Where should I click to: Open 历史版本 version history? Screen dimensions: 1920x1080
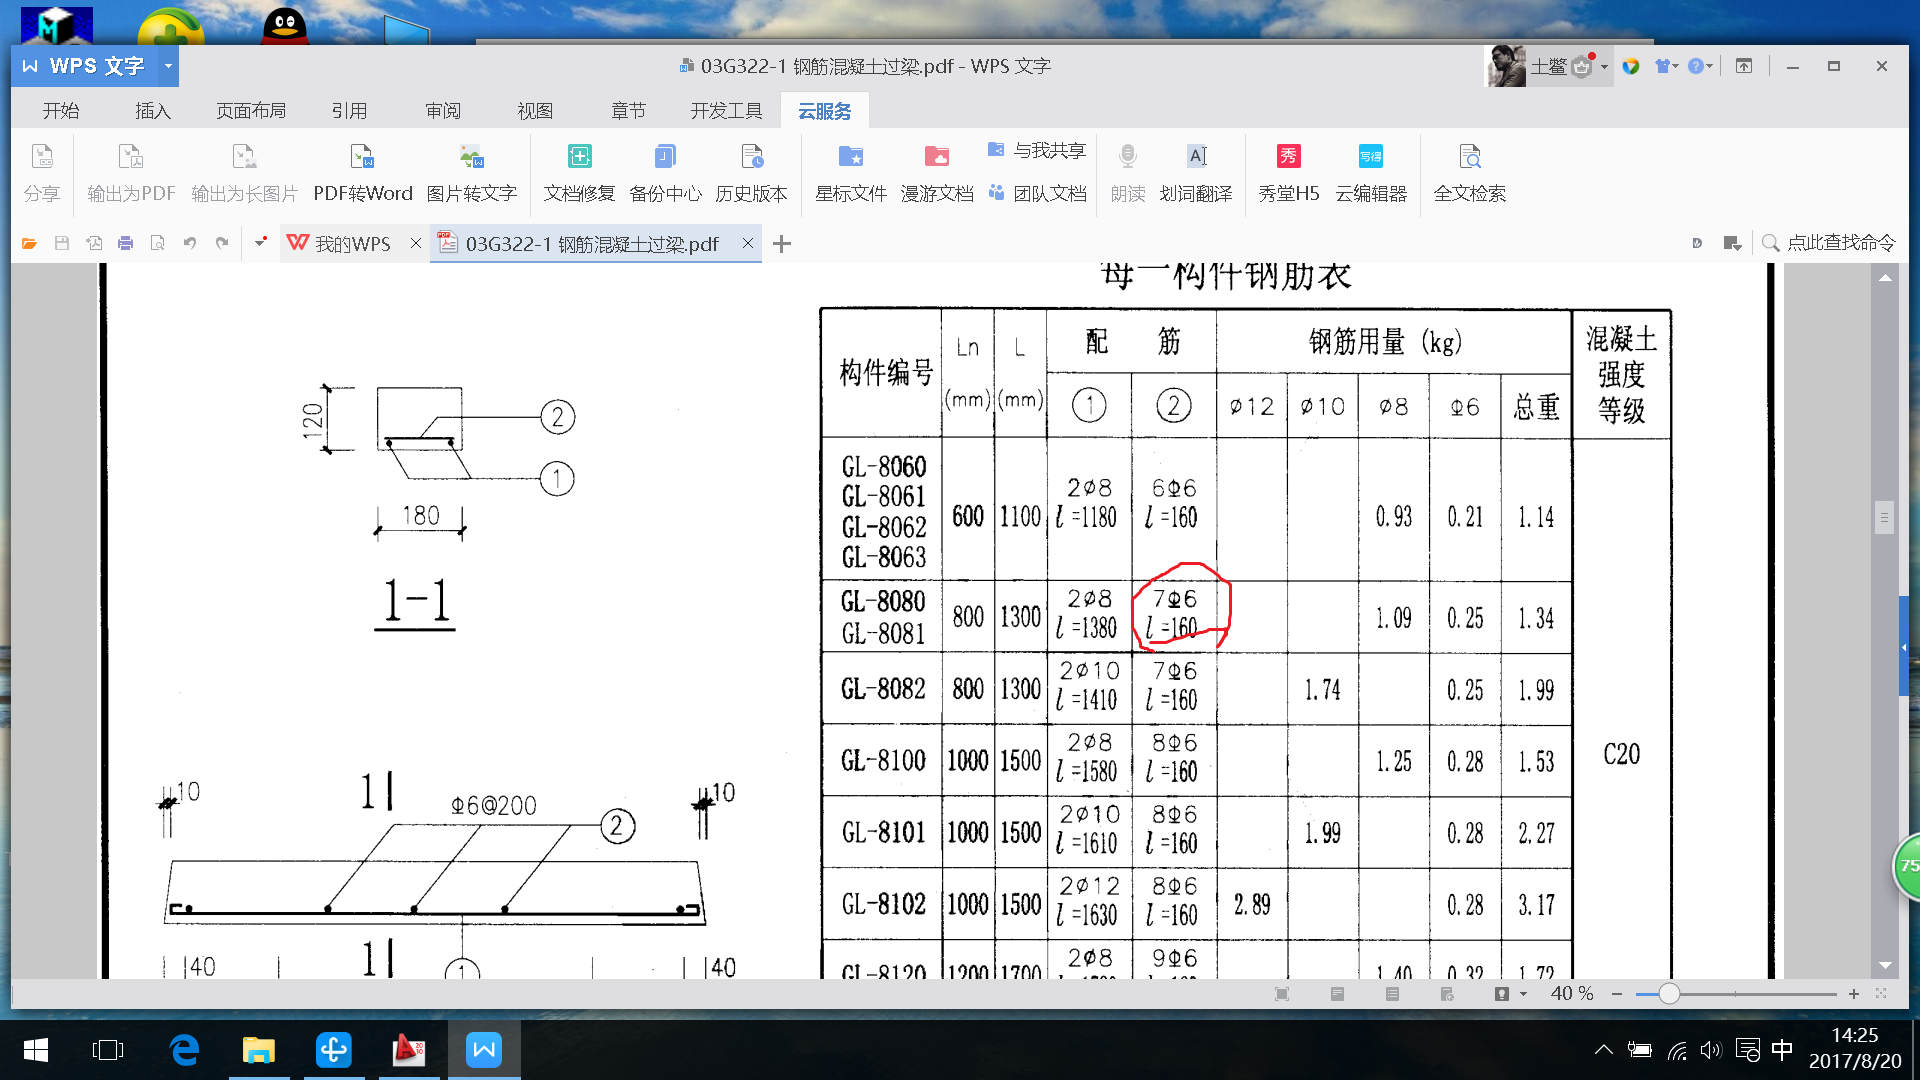751,172
